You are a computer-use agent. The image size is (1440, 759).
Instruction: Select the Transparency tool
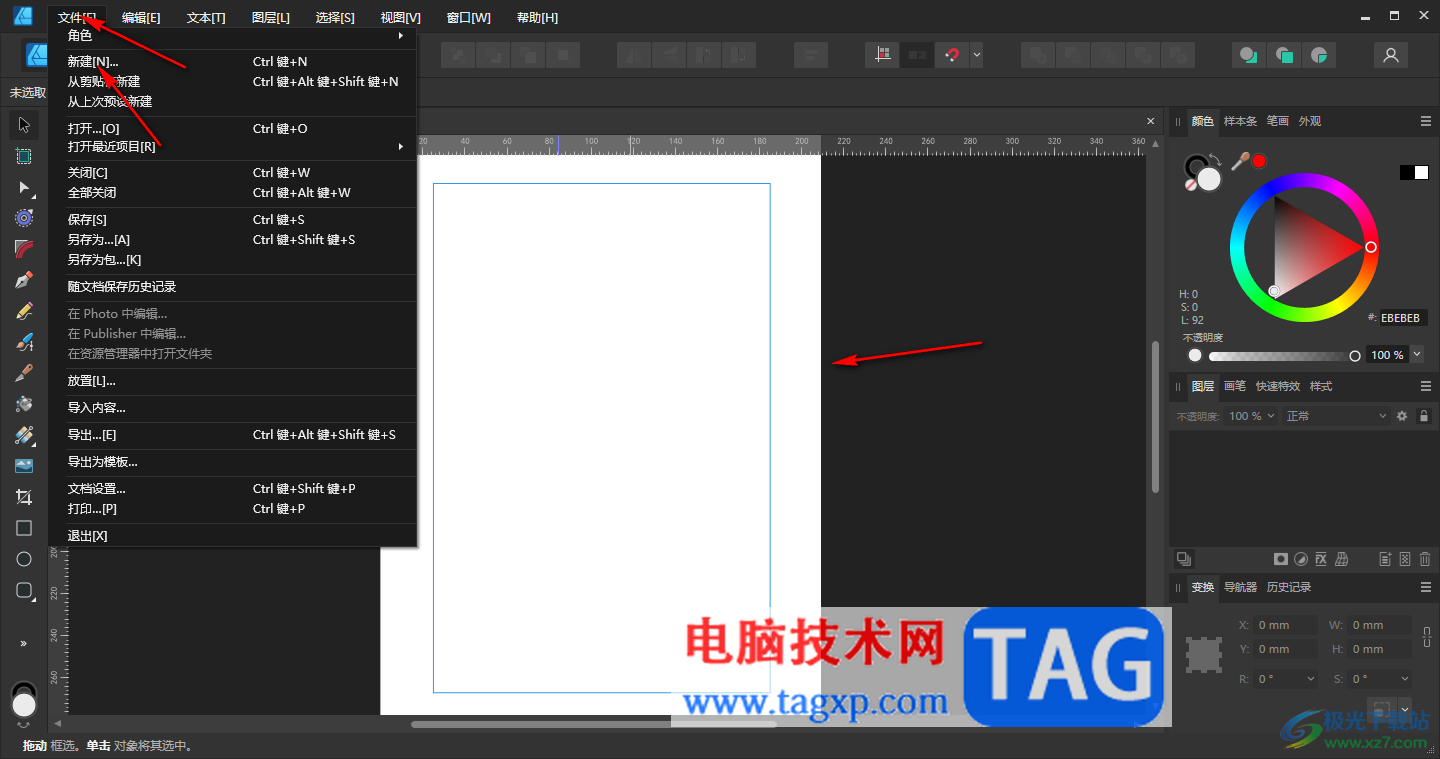pos(24,435)
